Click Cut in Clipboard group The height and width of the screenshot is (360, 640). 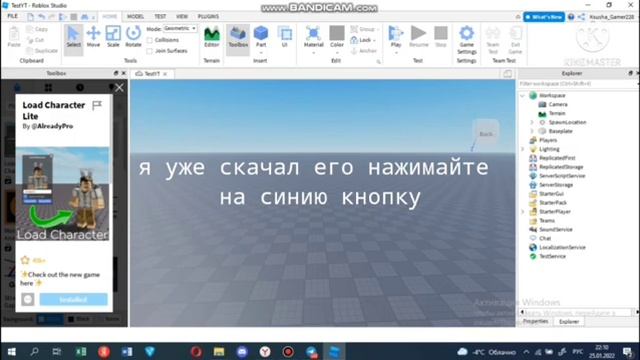tap(36, 40)
